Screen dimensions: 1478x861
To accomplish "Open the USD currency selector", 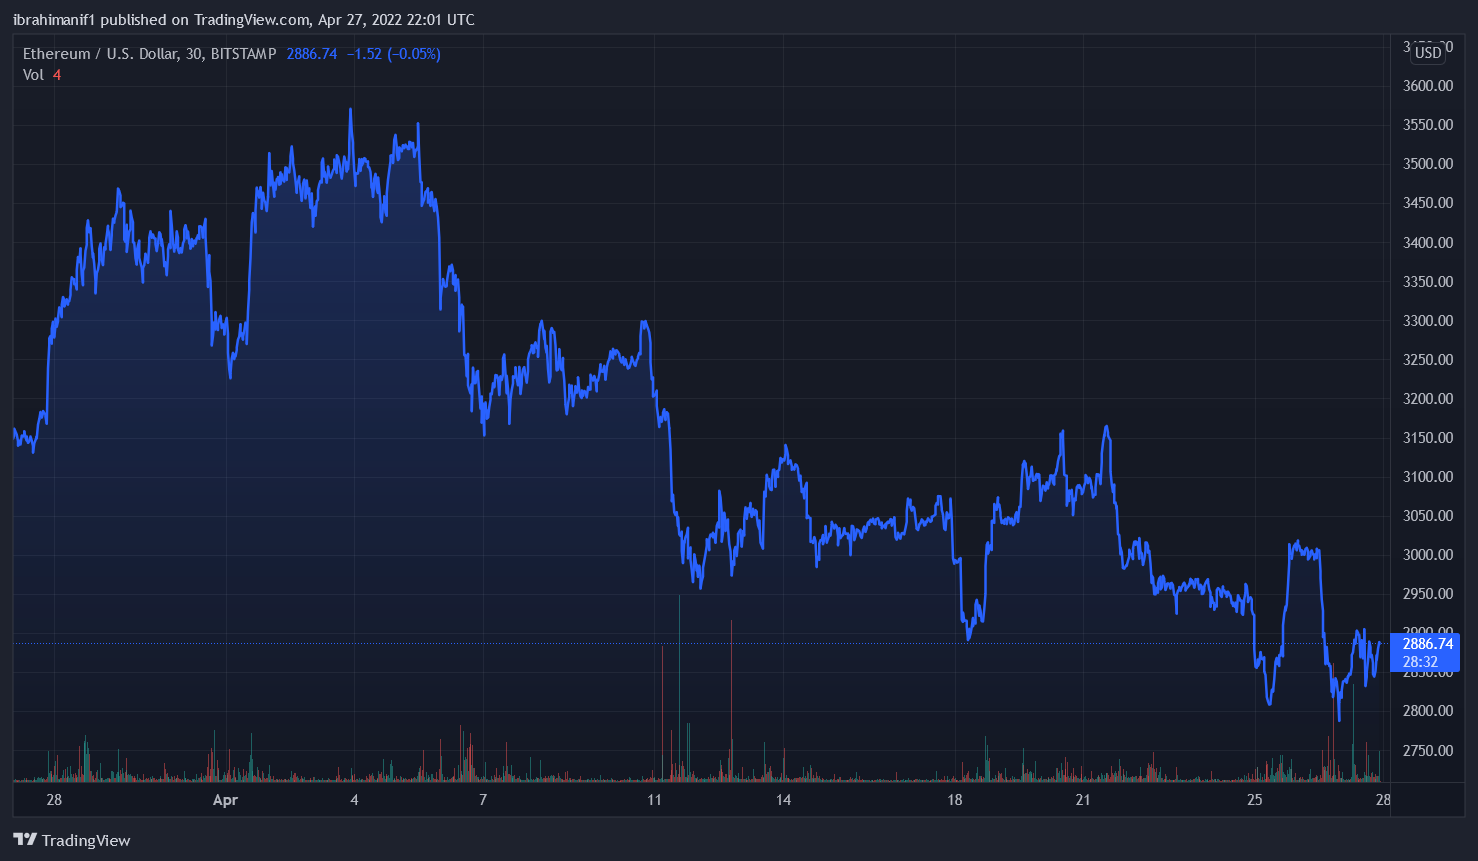I will (x=1428, y=53).
